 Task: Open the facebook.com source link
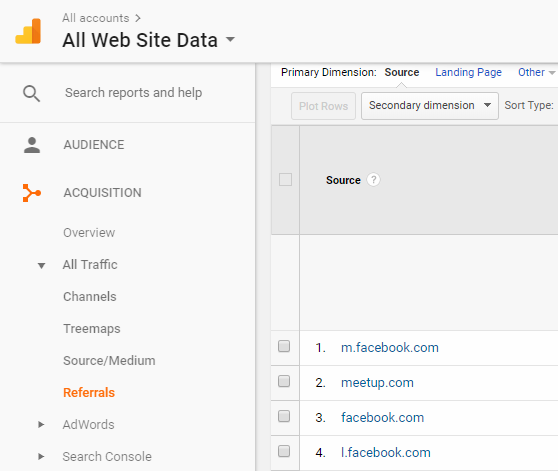pos(383,418)
